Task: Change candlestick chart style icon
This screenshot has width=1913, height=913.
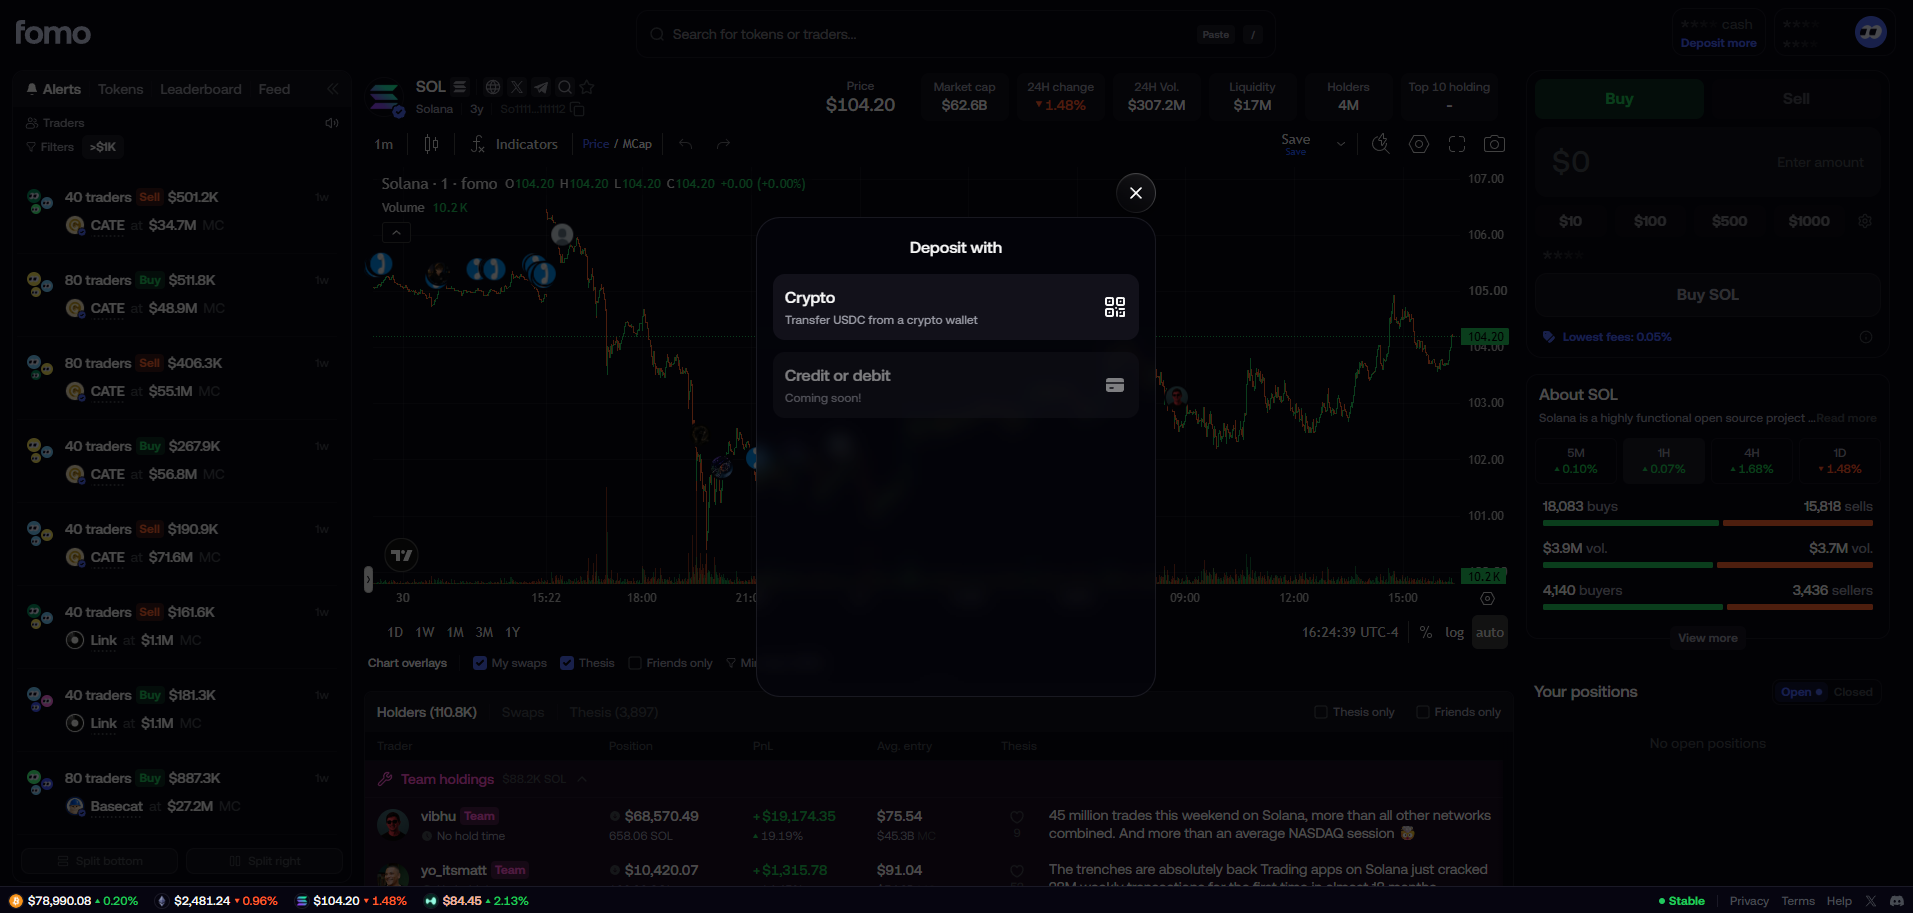Action: point(431,144)
